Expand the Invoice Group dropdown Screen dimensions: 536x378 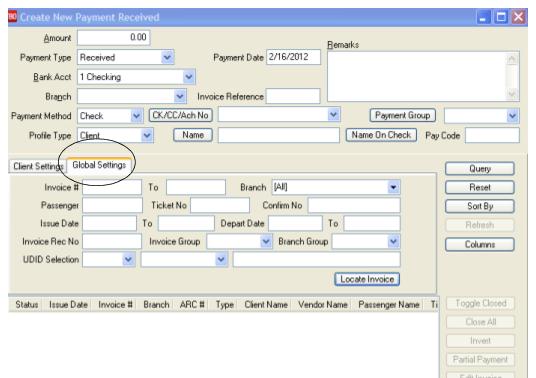tap(266, 242)
